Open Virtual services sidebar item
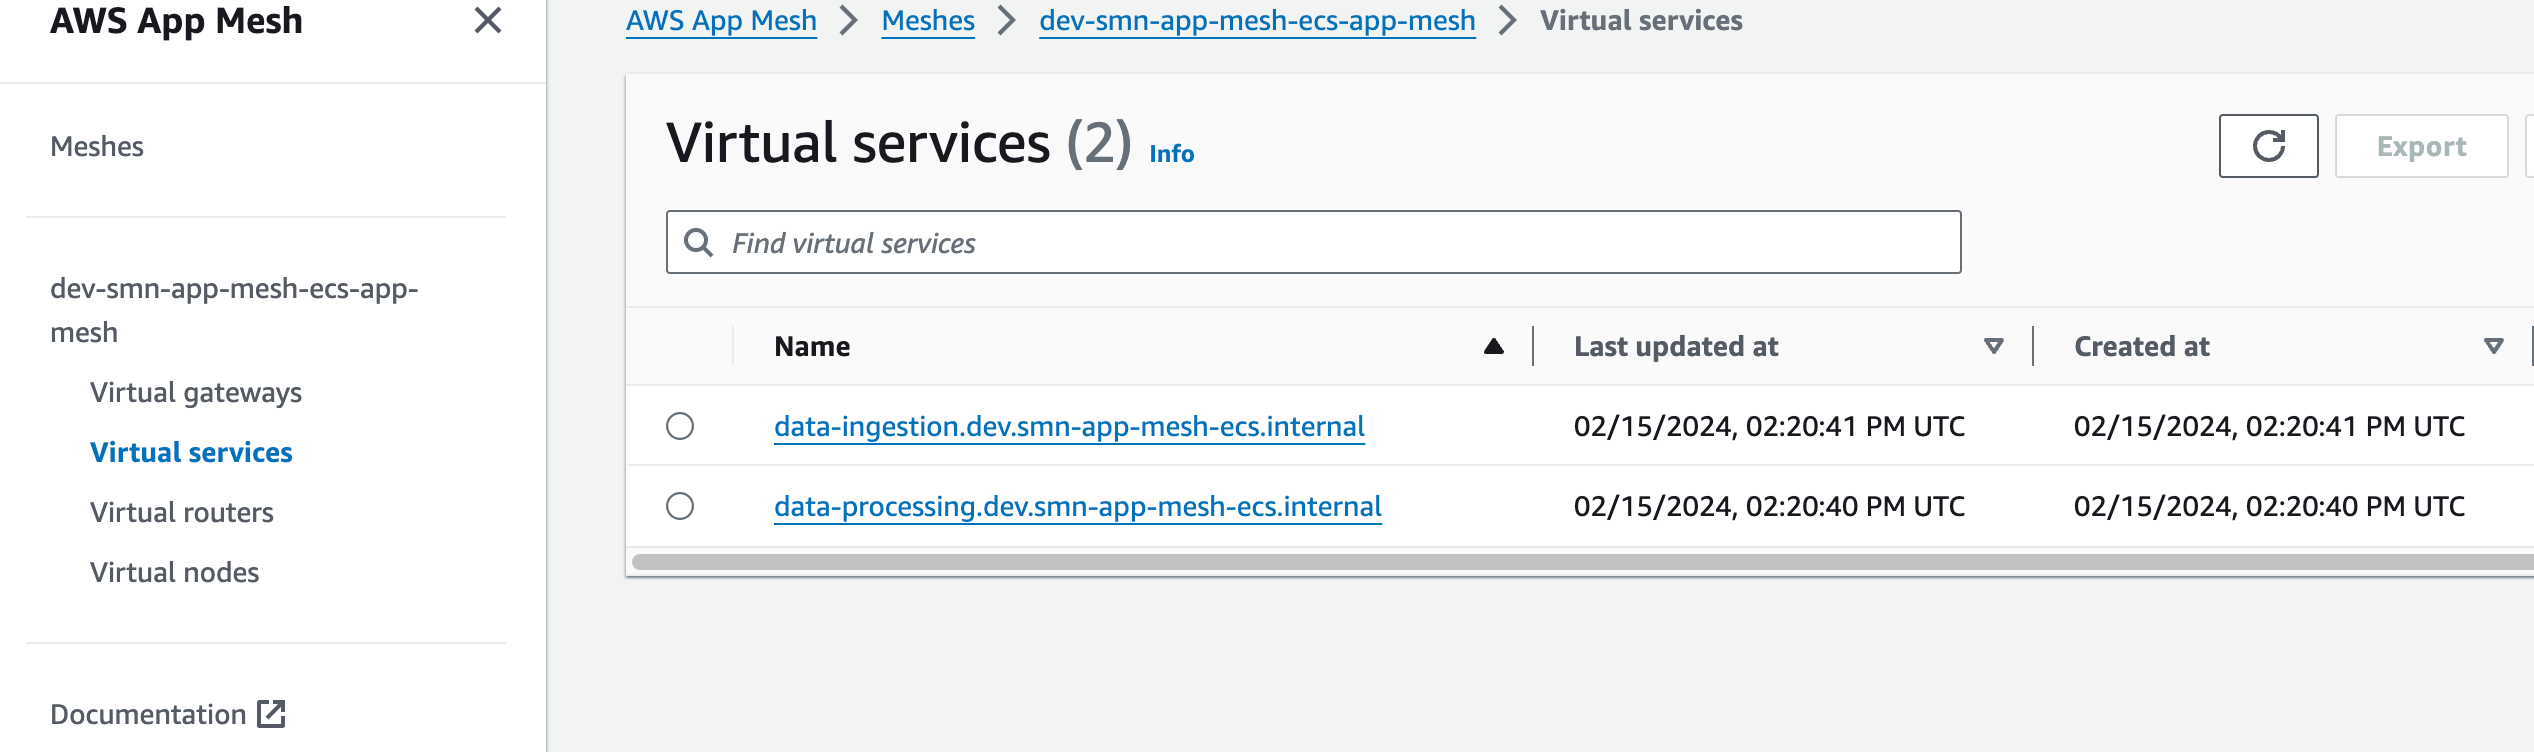This screenshot has width=2534, height=752. pyautogui.click(x=191, y=452)
